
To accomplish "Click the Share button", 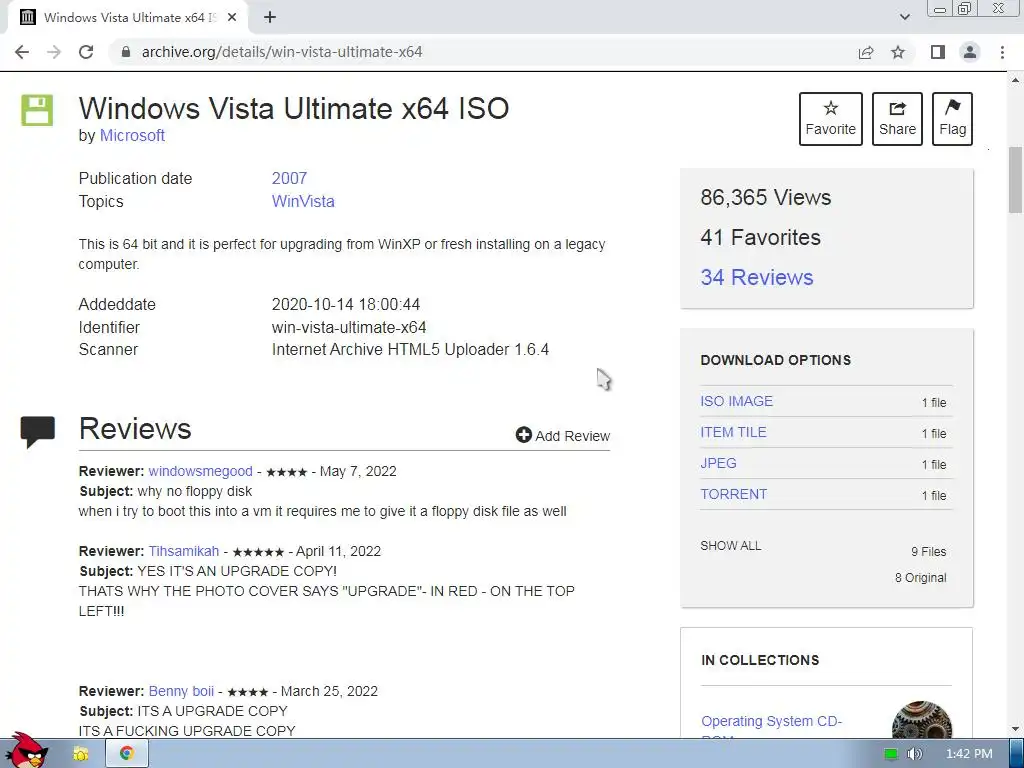I will tap(897, 119).
